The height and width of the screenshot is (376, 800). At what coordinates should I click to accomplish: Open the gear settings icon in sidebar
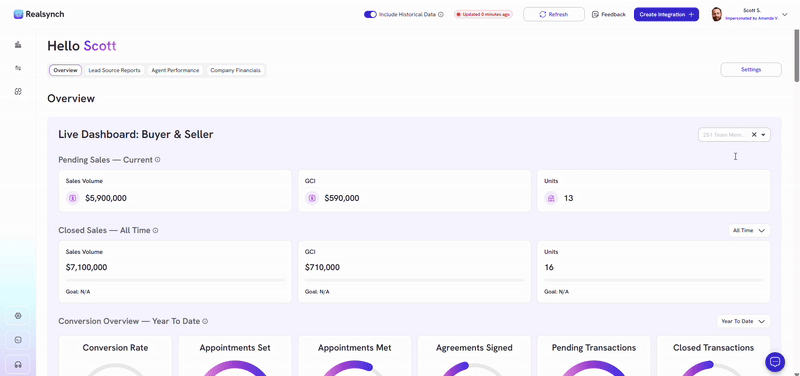(18, 316)
